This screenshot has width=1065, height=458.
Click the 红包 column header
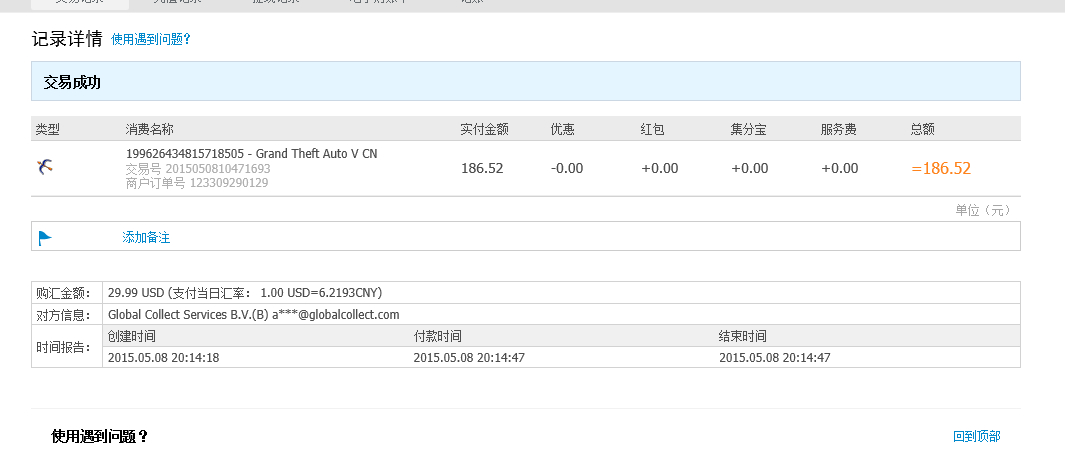click(x=653, y=129)
